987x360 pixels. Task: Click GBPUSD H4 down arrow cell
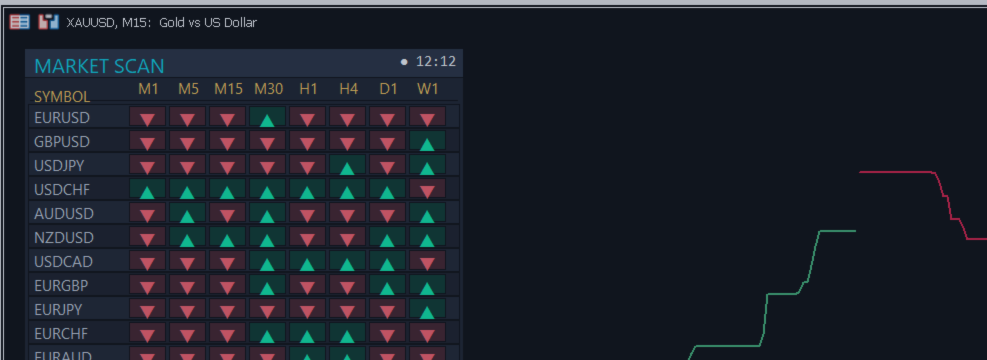click(347, 141)
